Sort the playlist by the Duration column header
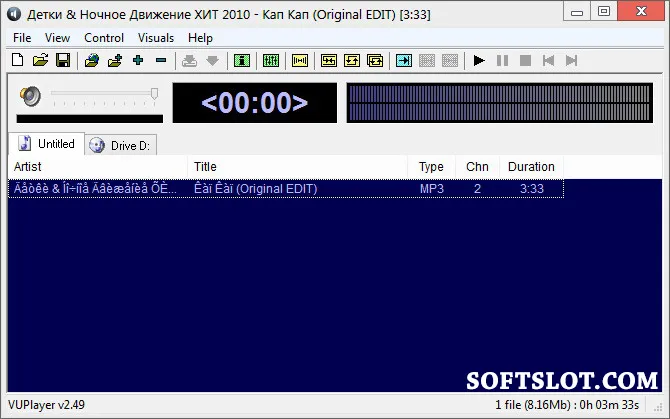Viewport: 670px width, 419px height. tap(531, 167)
